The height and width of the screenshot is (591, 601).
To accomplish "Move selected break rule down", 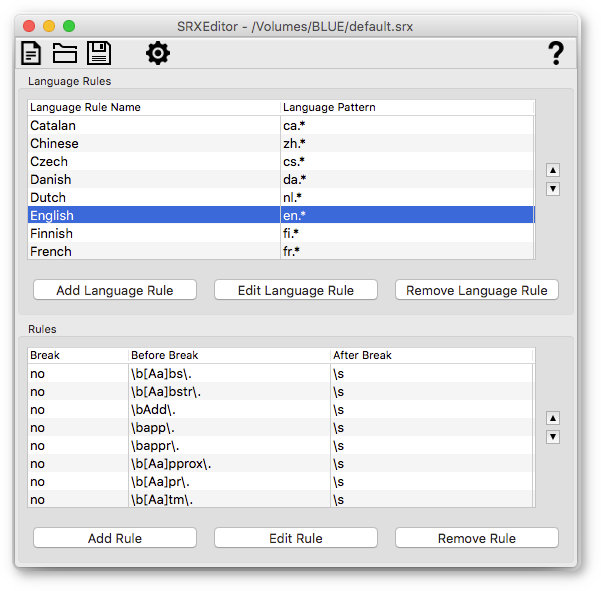I will pyautogui.click(x=553, y=437).
